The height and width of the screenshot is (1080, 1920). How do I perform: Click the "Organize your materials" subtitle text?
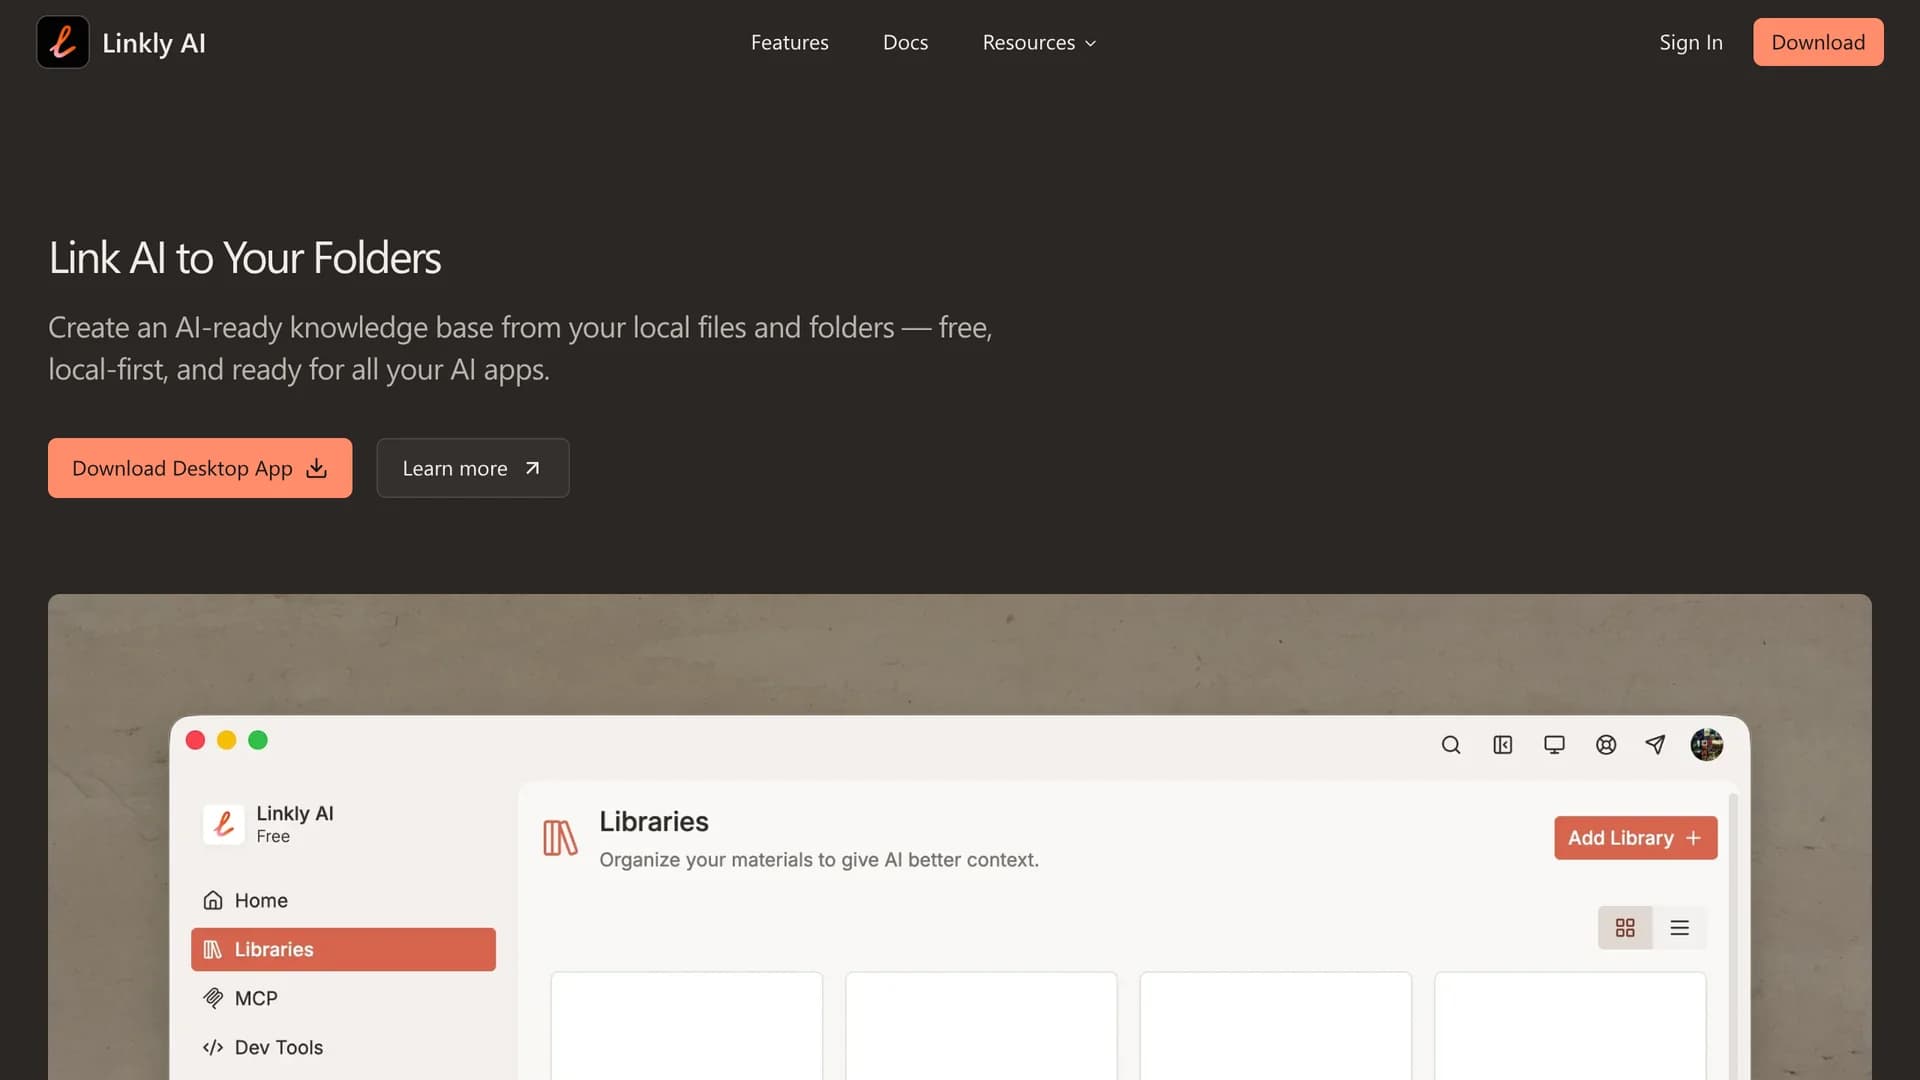coord(819,860)
